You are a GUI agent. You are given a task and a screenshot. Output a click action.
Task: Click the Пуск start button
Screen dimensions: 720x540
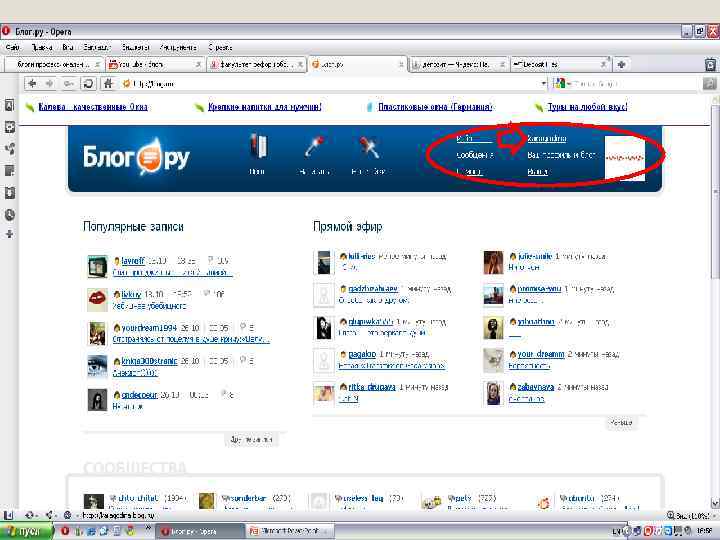click(x=26, y=531)
